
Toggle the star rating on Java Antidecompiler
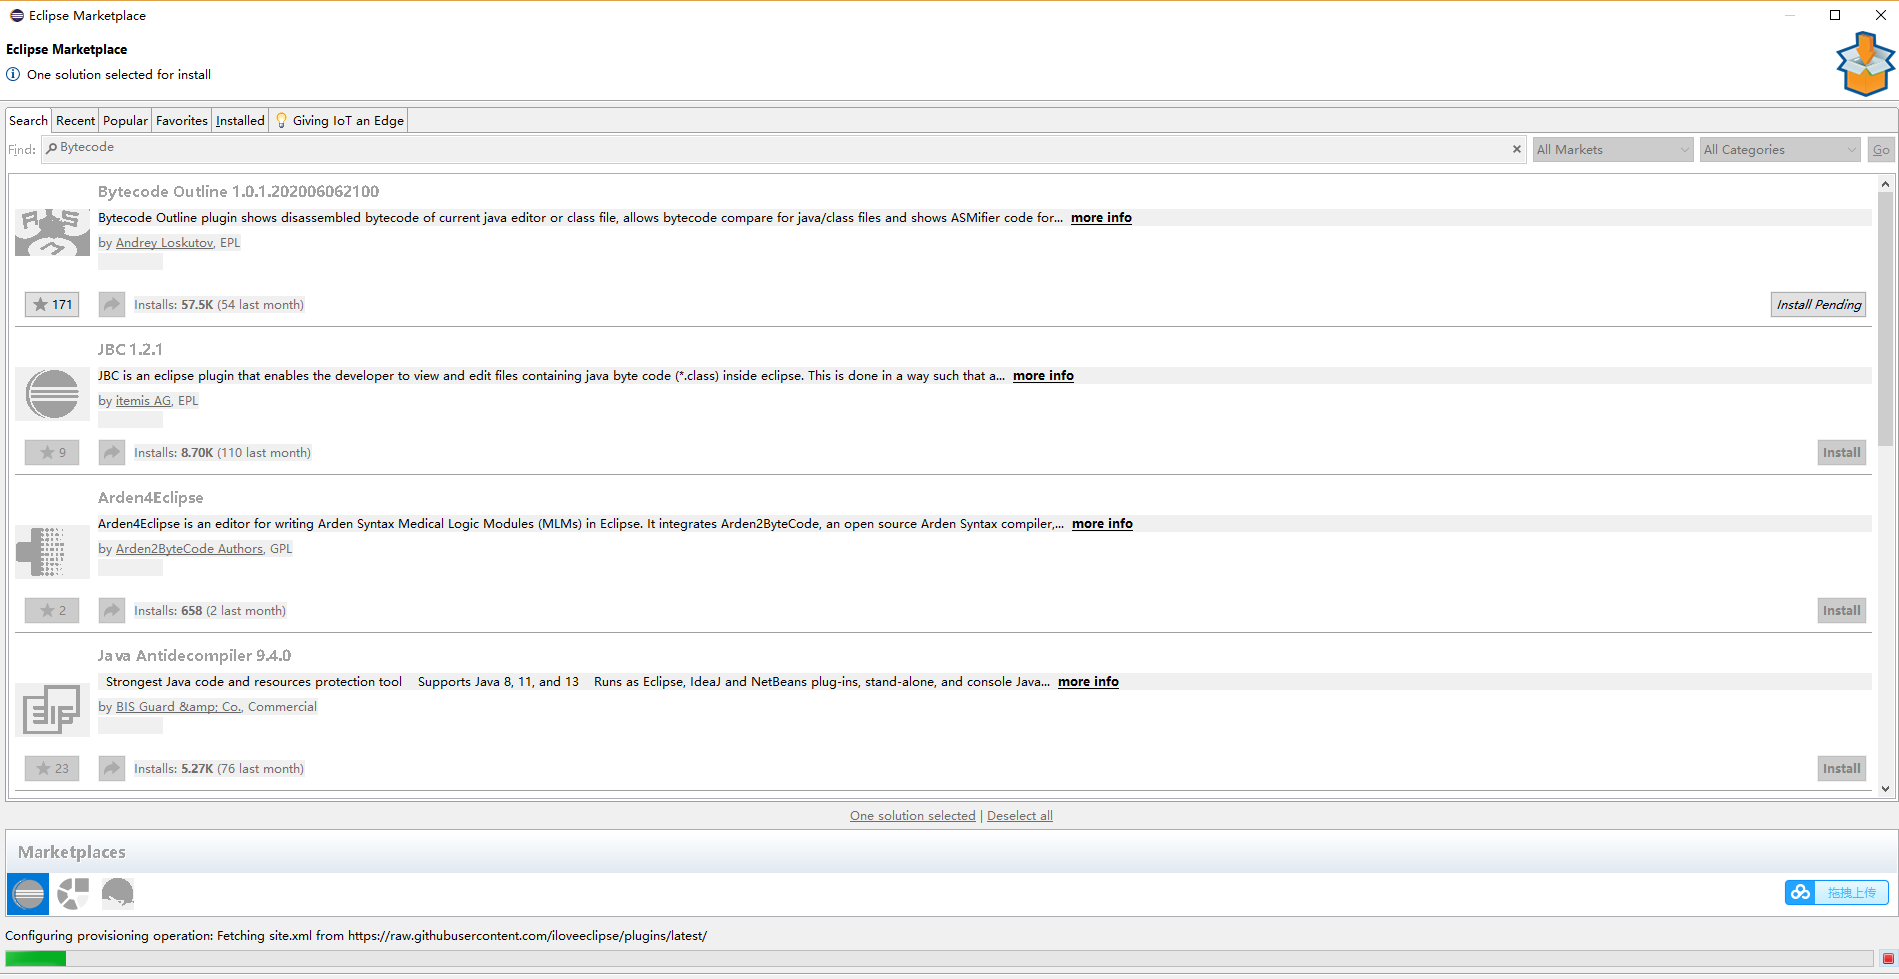point(52,768)
